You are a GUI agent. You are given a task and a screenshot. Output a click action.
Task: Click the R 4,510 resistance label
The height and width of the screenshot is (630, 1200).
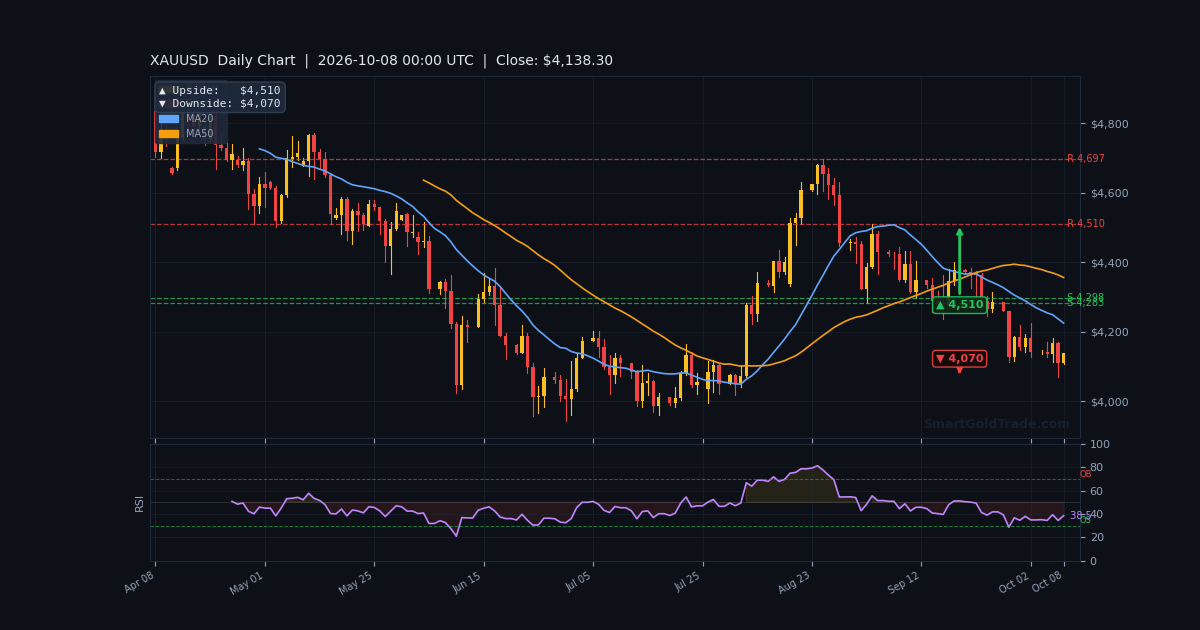(x=1086, y=224)
